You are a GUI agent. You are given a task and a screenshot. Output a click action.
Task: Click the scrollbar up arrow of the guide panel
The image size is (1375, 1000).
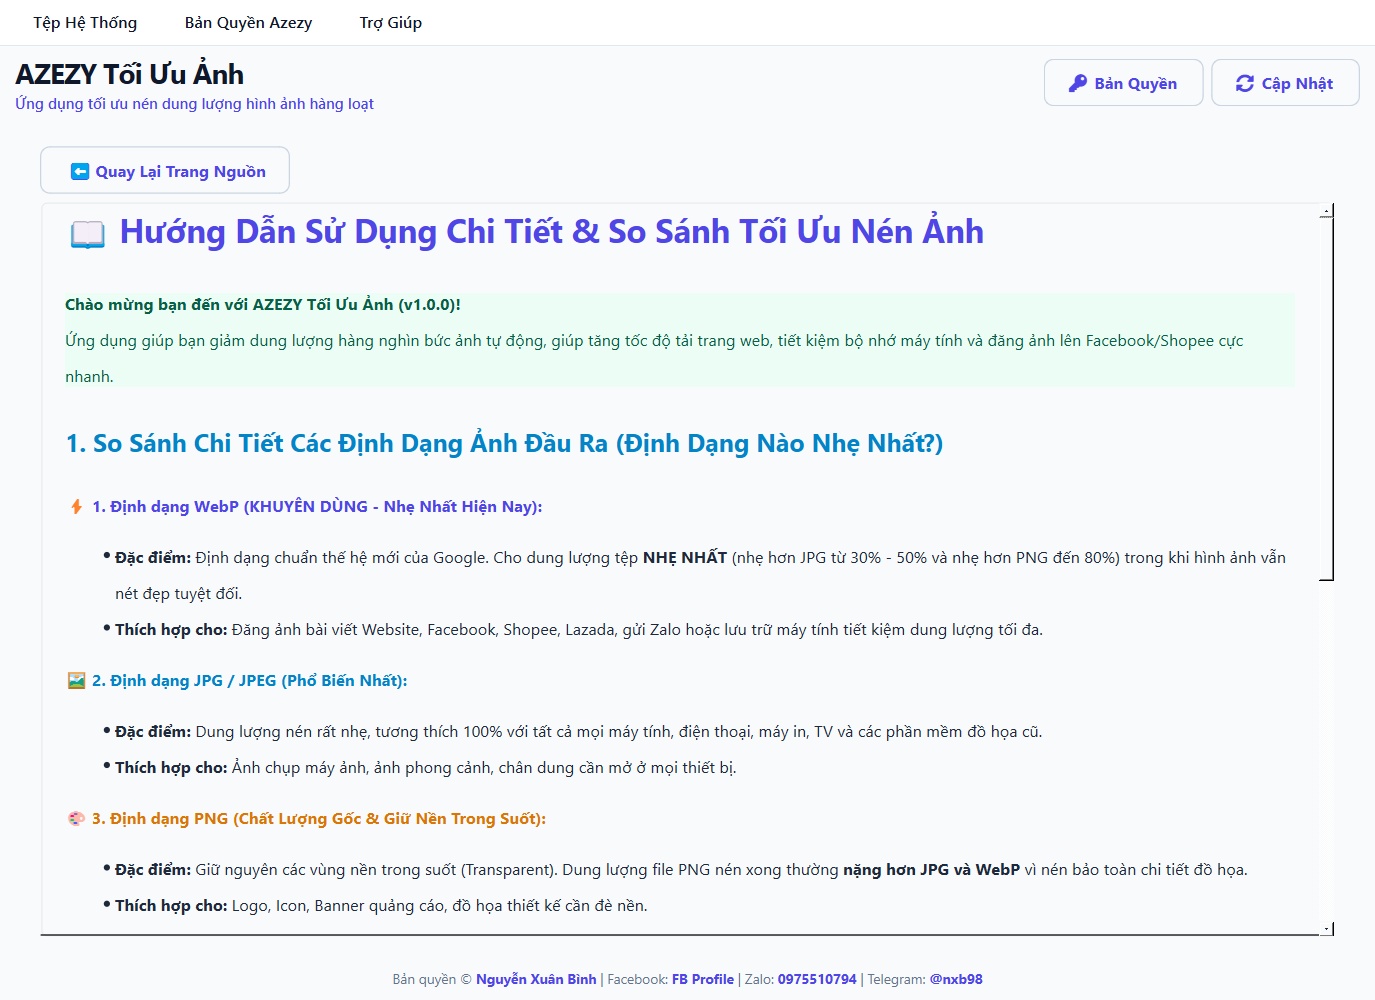click(1326, 211)
